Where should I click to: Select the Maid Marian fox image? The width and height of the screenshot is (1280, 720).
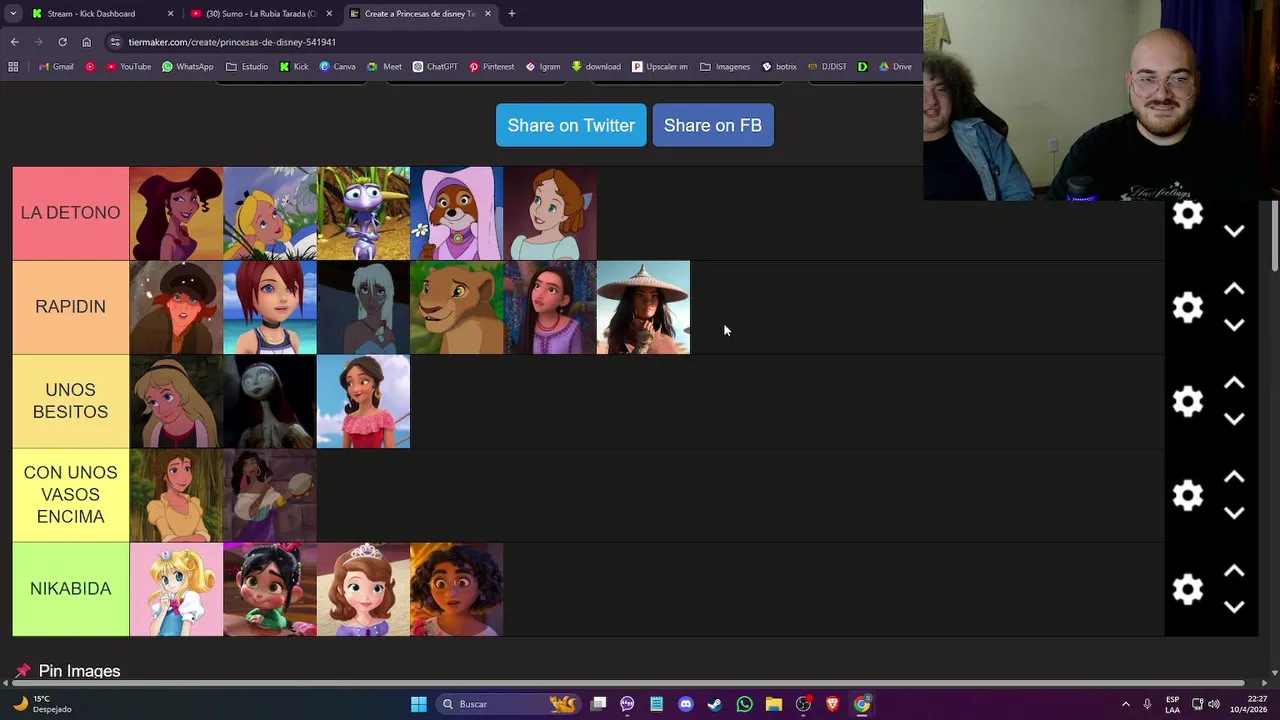457,213
